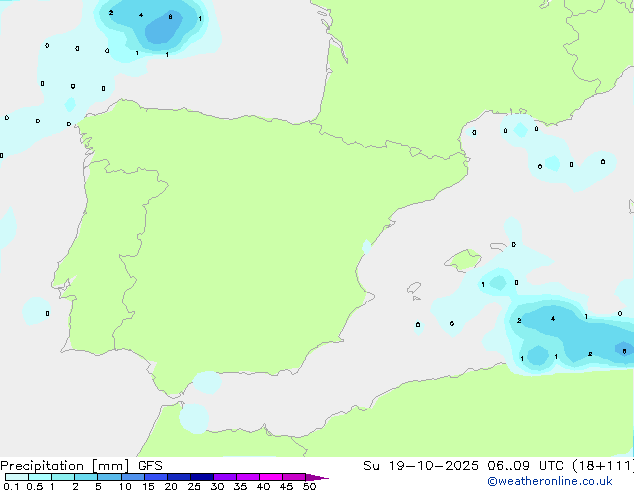The height and width of the screenshot is (490, 634).
Task: Select the 5 mm legend swatch
Action: 109,477
